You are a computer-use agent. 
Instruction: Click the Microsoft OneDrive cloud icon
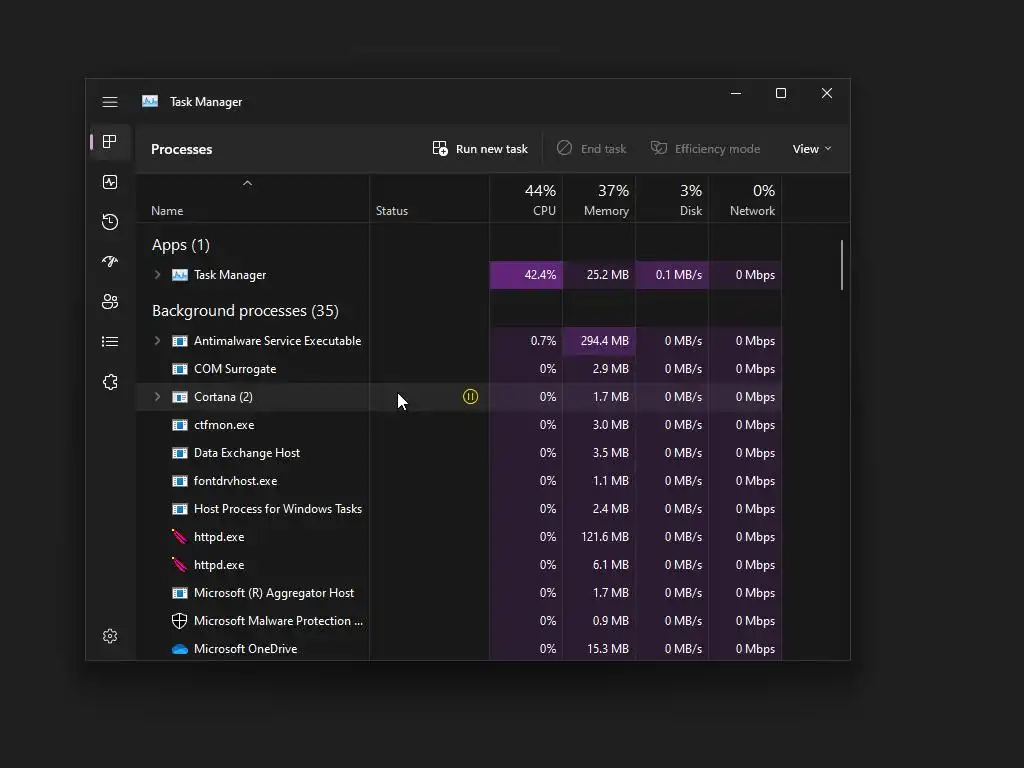(180, 649)
